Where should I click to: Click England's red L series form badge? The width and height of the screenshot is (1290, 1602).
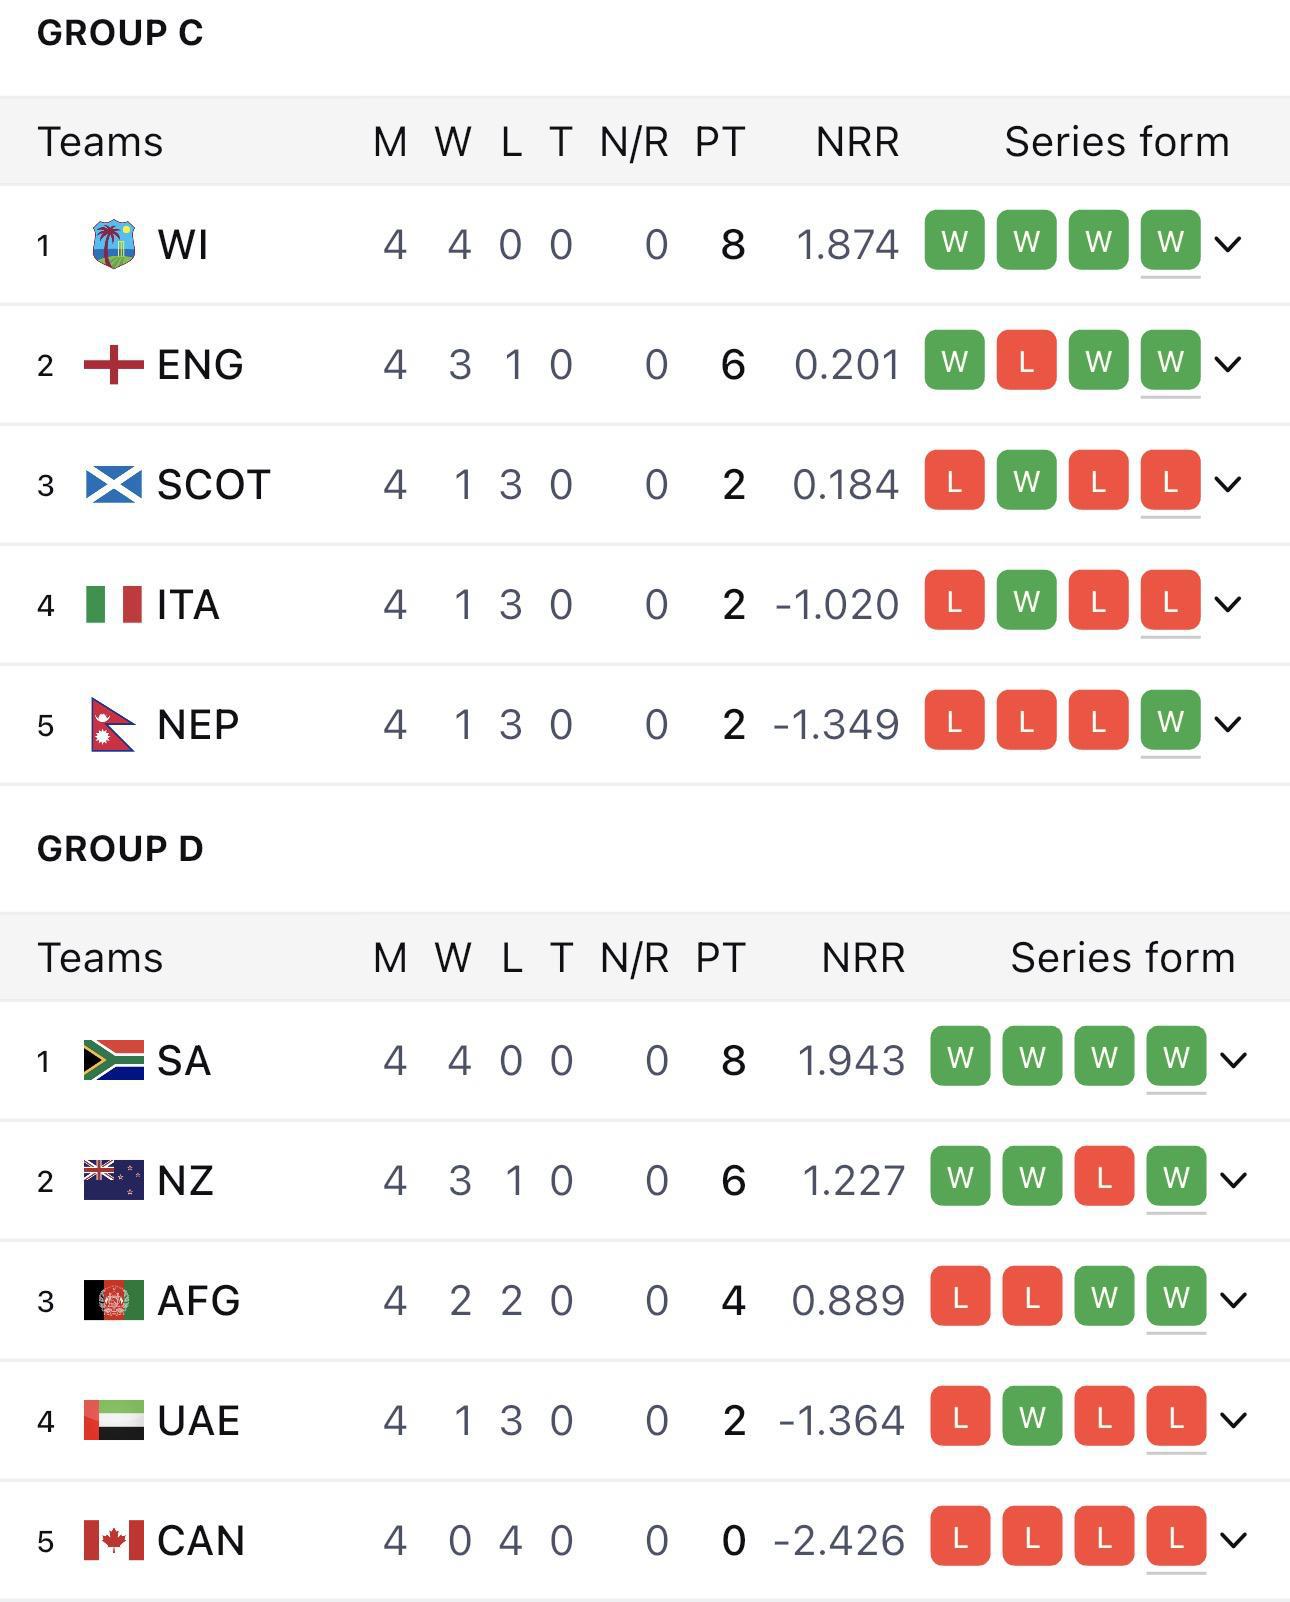click(x=1026, y=361)
